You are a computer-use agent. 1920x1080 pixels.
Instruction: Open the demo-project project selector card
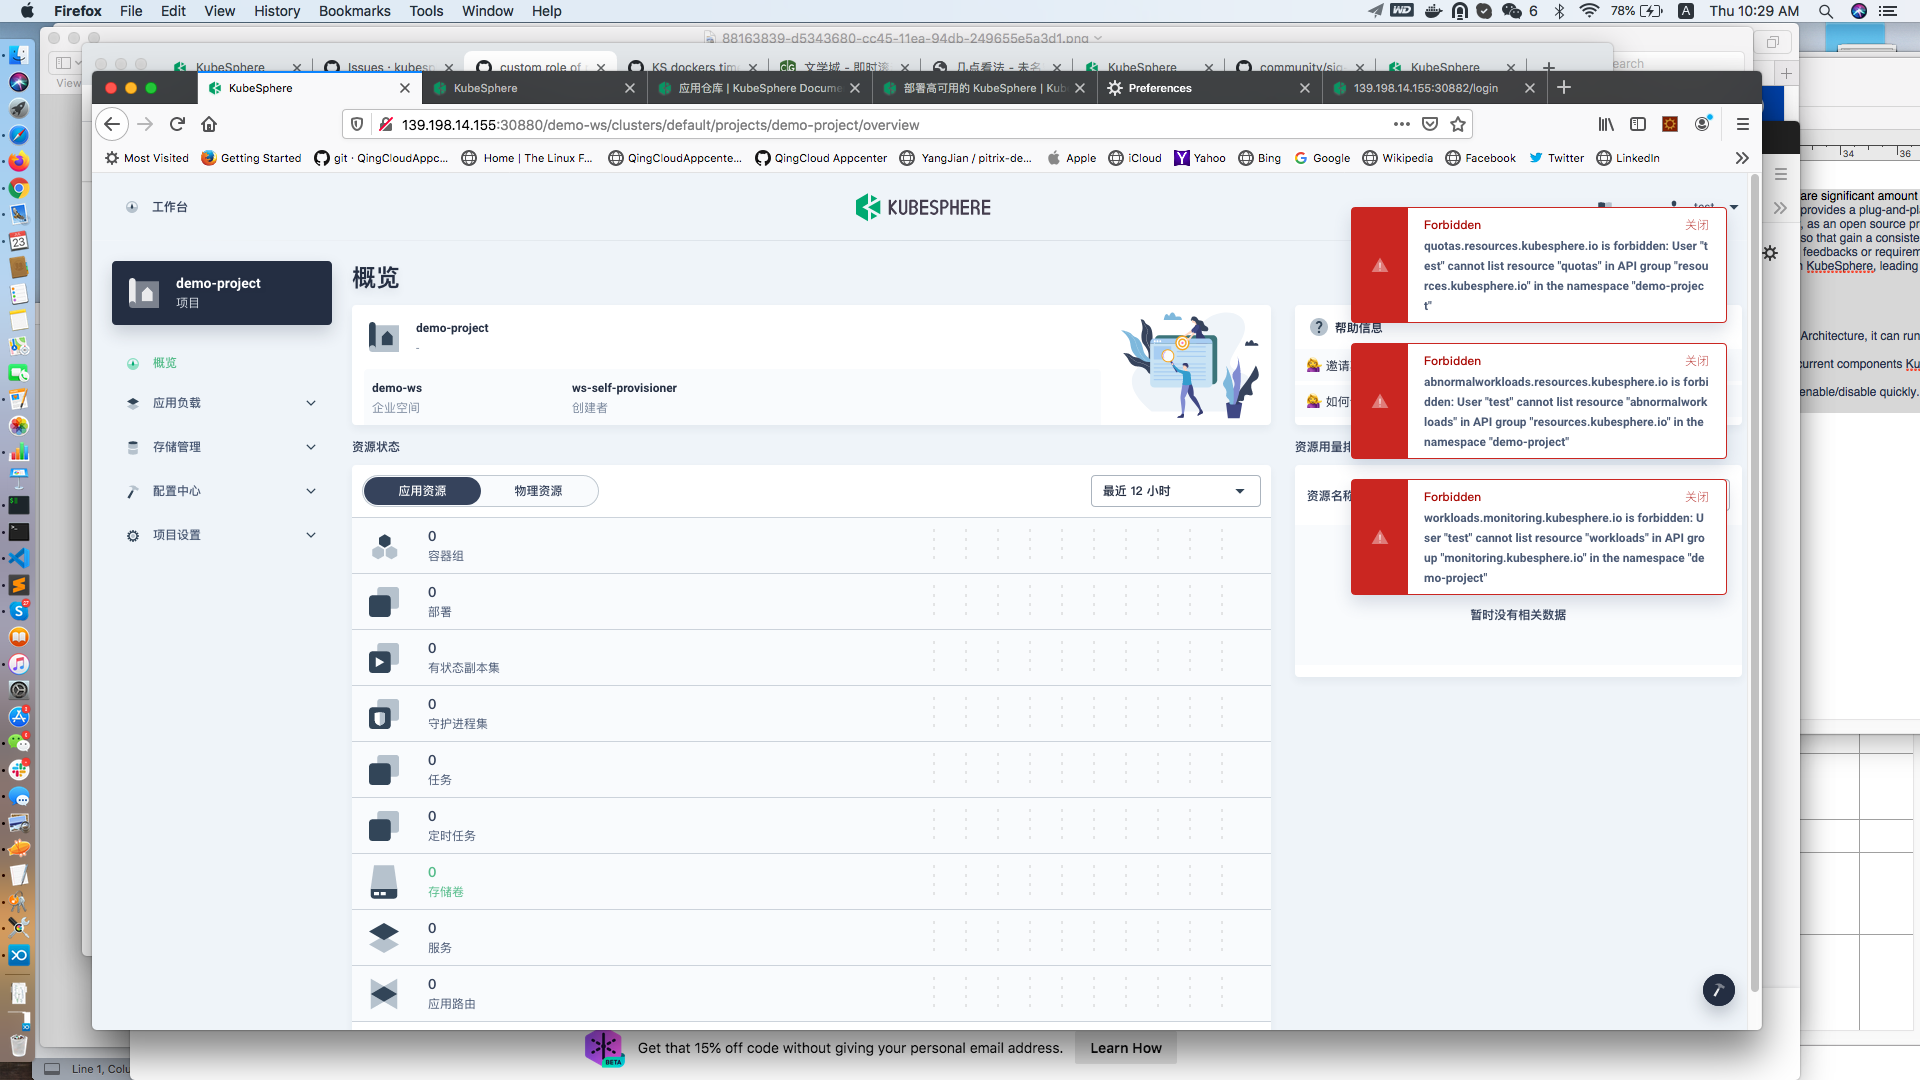[222, 293]
